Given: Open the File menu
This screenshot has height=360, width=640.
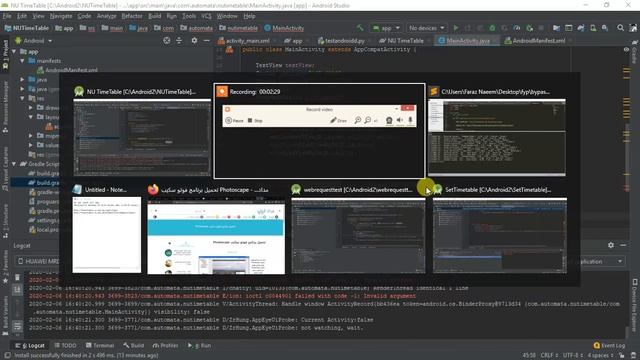Looking at the screenshot, I should tap(7, 16).
